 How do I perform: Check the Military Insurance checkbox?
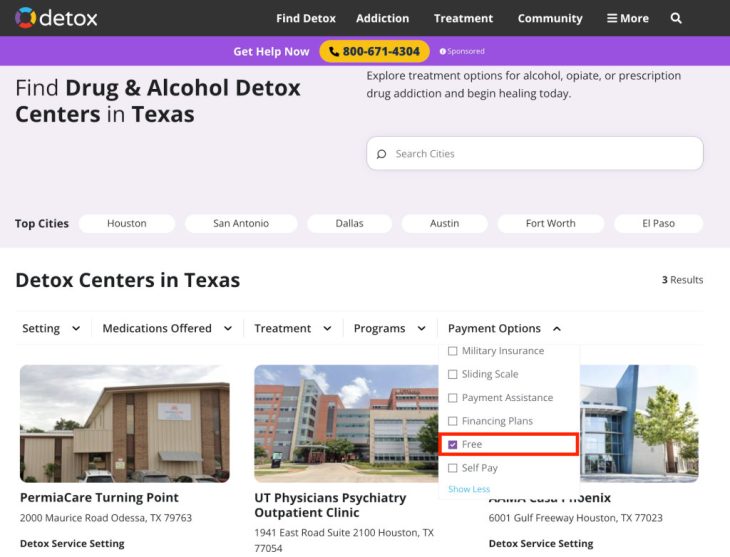click(452, 351)
